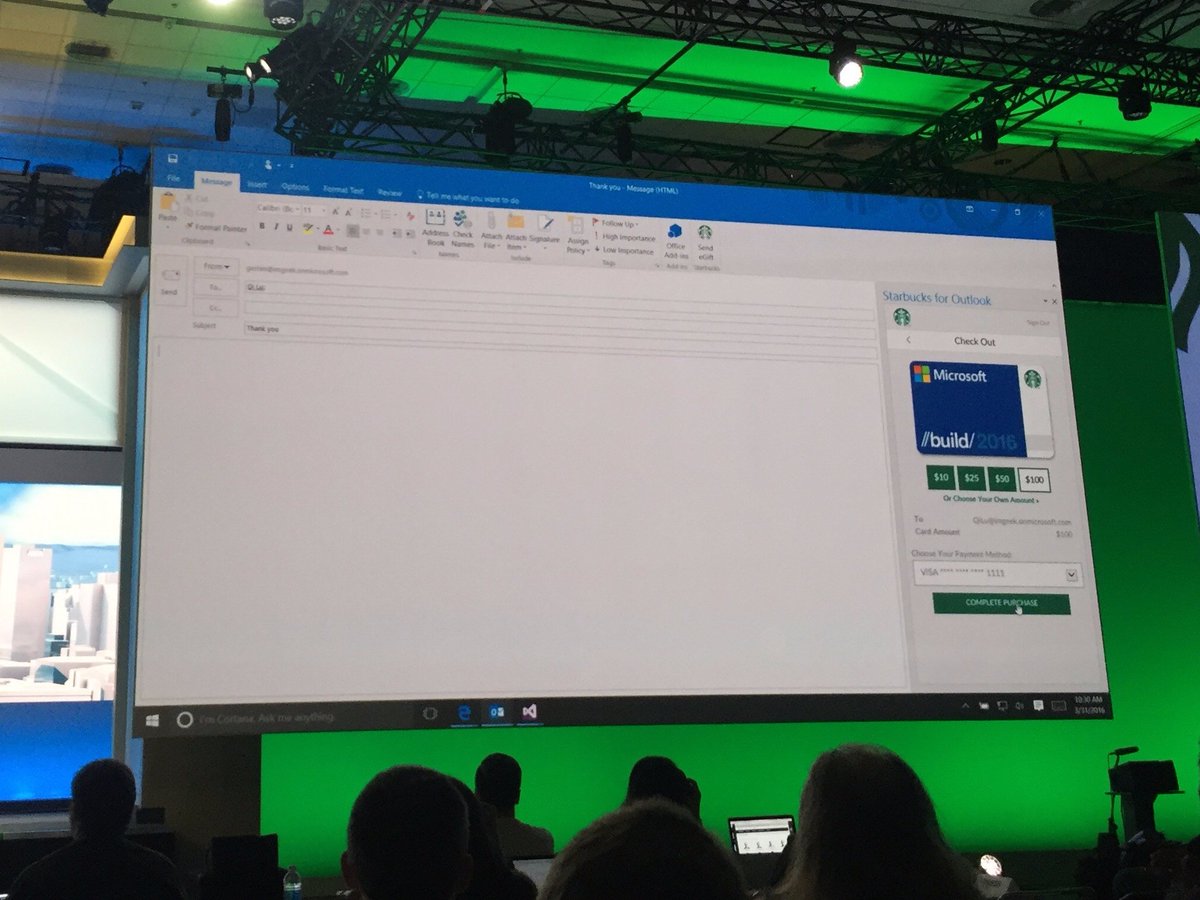Select the $25 gift card amount

(972, 478)
